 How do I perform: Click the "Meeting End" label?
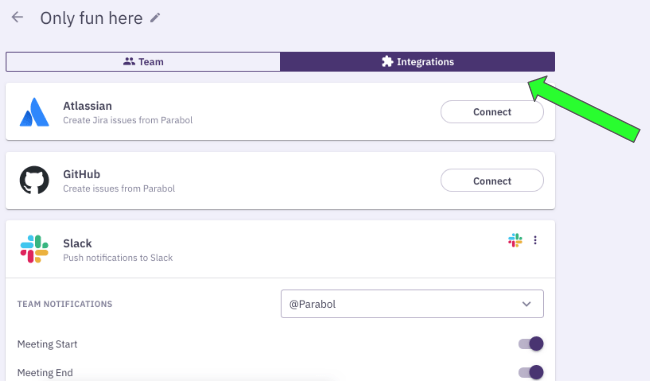click(x=45, y=373)
